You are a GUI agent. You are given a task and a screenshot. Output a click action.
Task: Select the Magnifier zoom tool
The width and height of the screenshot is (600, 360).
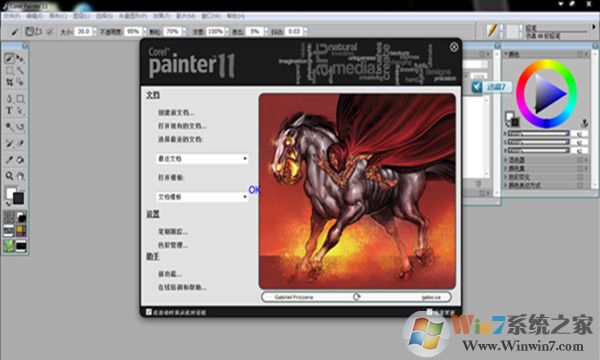click(x=9, y=176)
